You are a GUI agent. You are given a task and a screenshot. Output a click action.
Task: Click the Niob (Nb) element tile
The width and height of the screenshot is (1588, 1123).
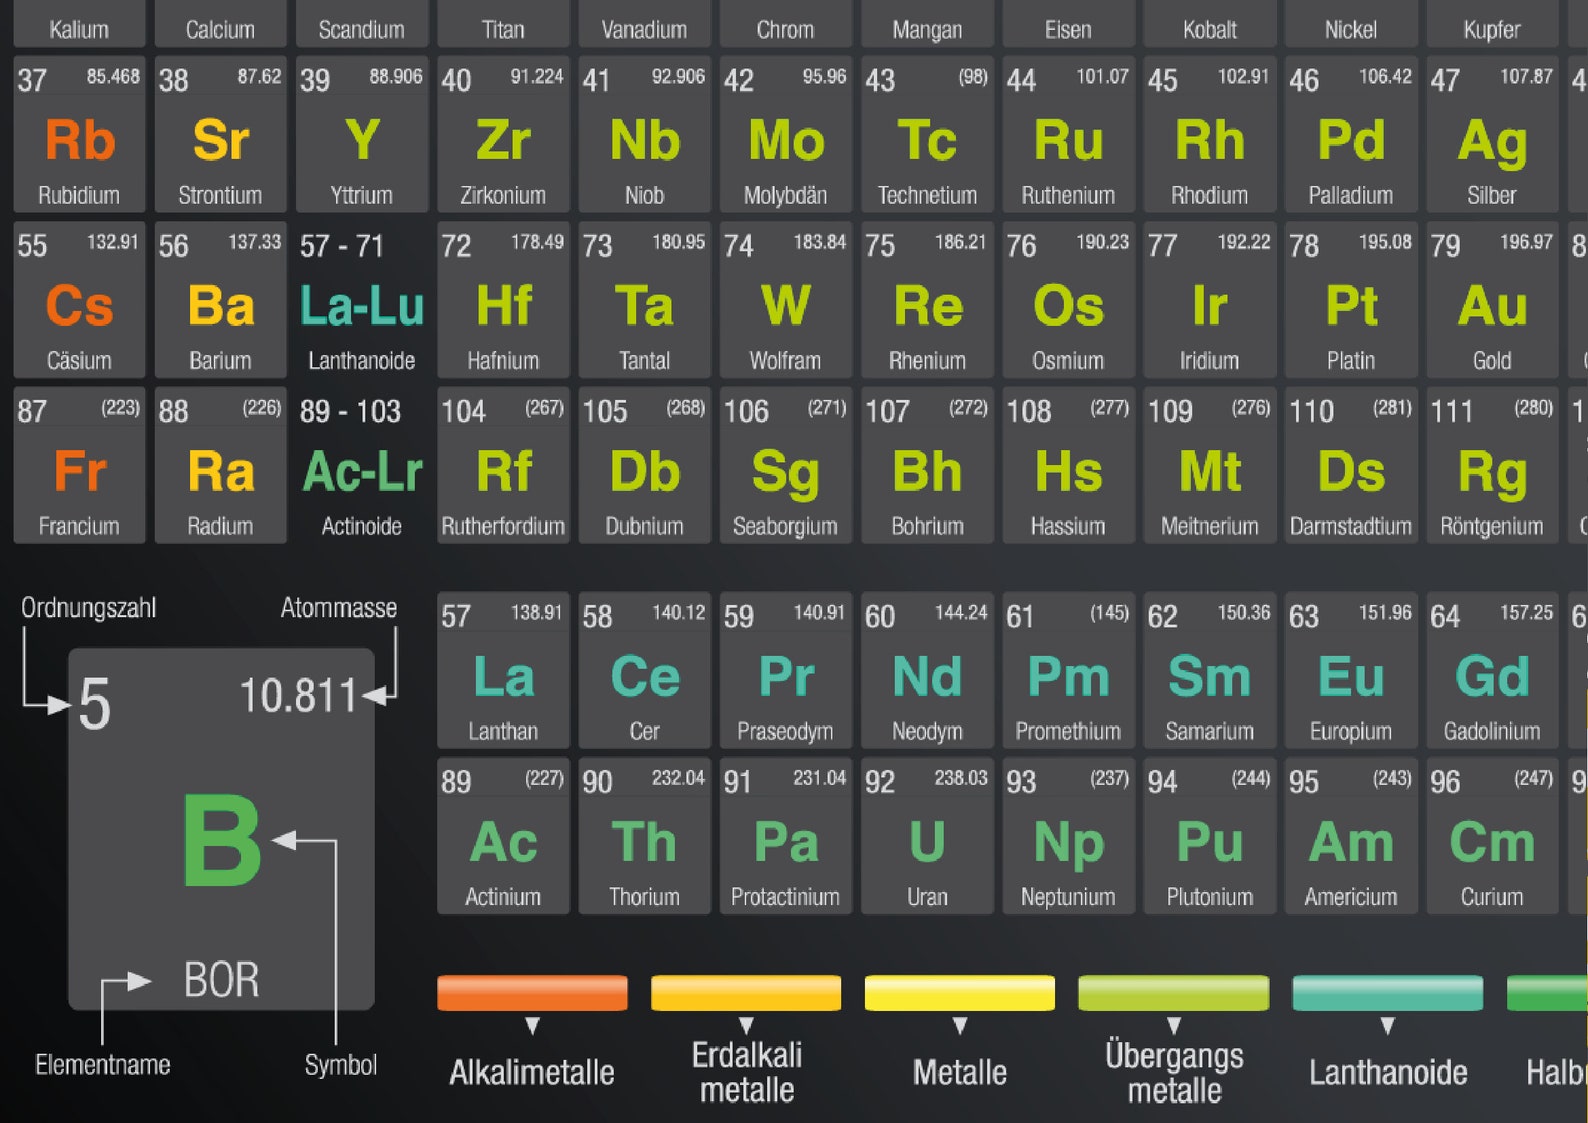pyautogui.click(x=644, y=134)
